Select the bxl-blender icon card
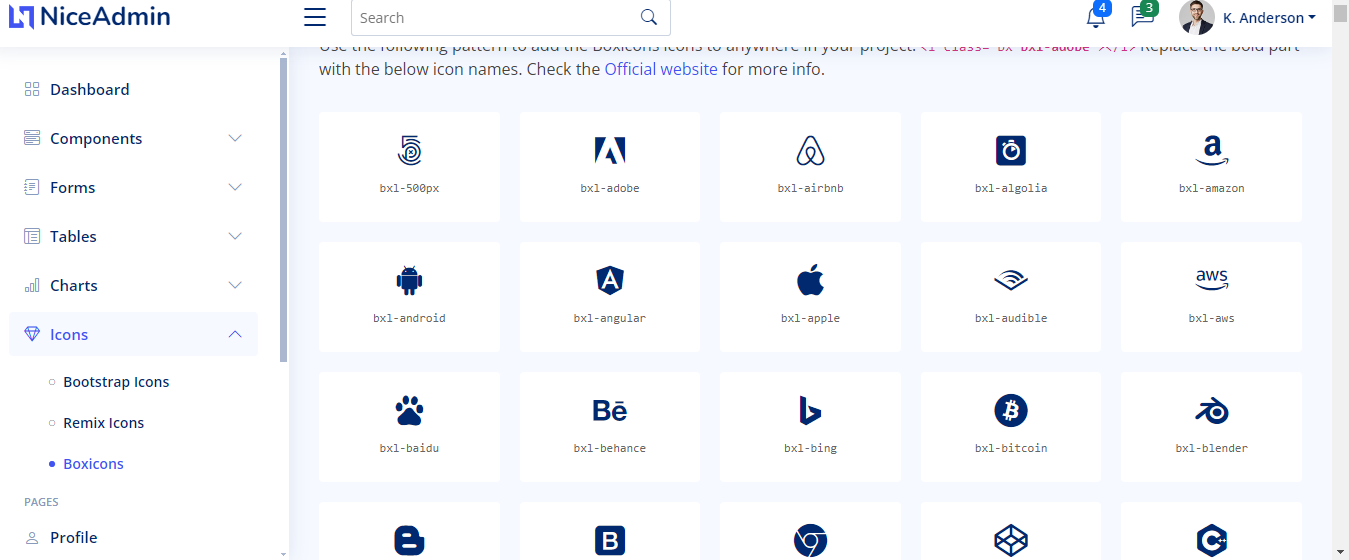 pos(1211,427)
